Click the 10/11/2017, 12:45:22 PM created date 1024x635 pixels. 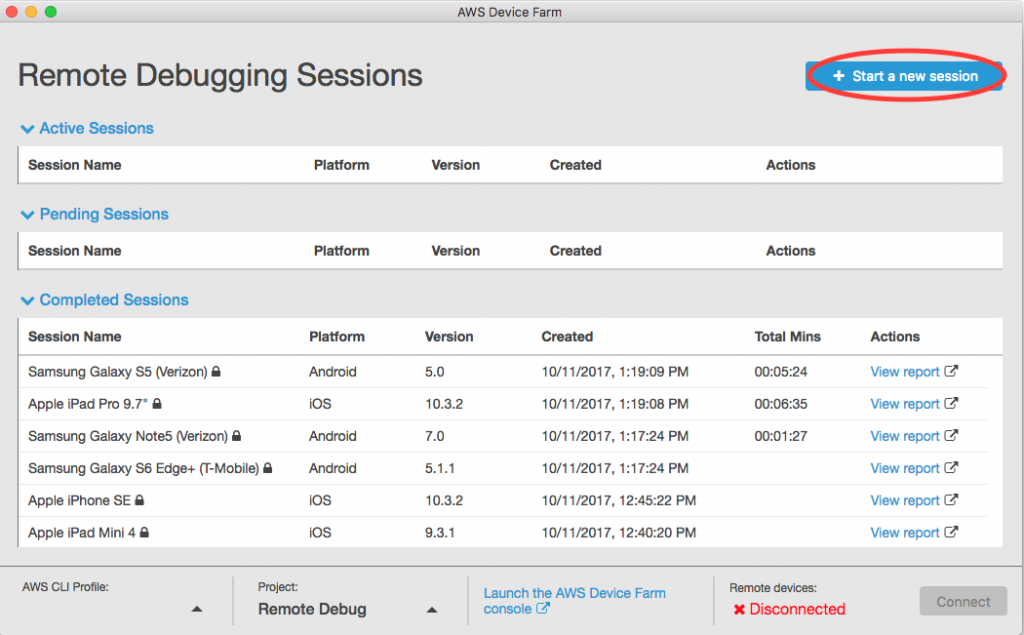(618, 500)
